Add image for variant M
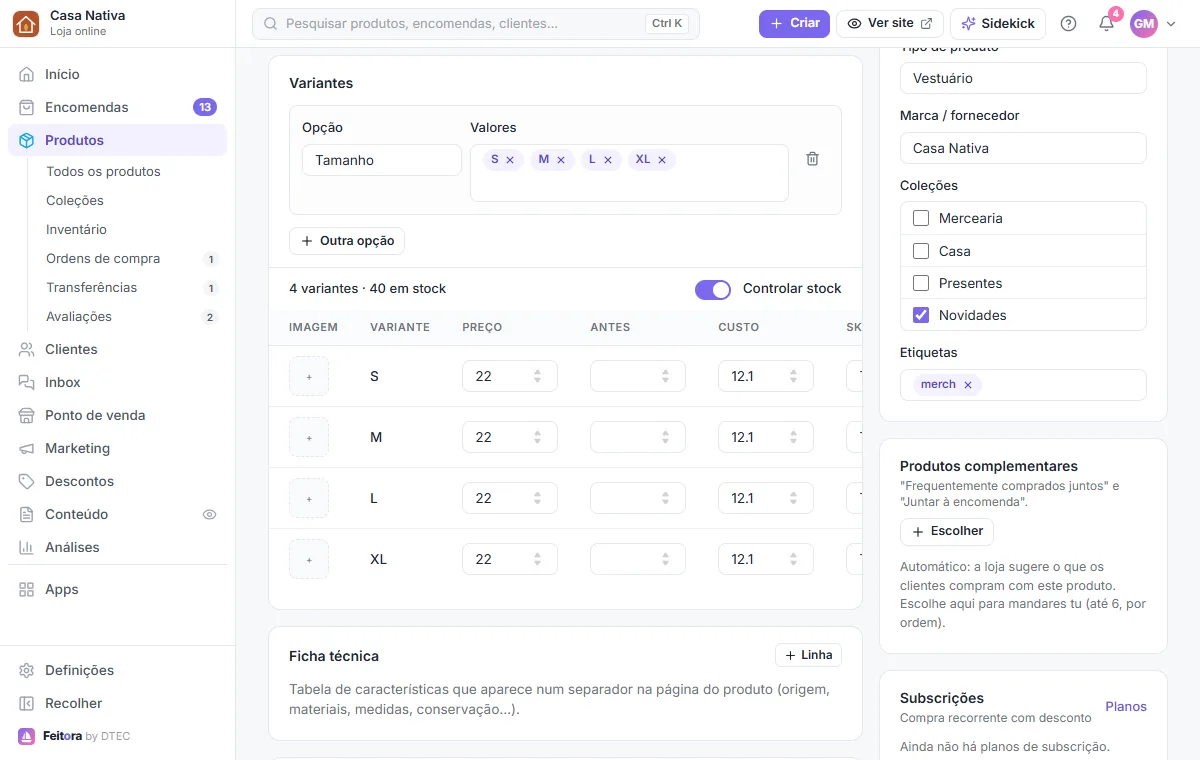The width and height of the screenshot is (1200, 760). click(309, 437)
